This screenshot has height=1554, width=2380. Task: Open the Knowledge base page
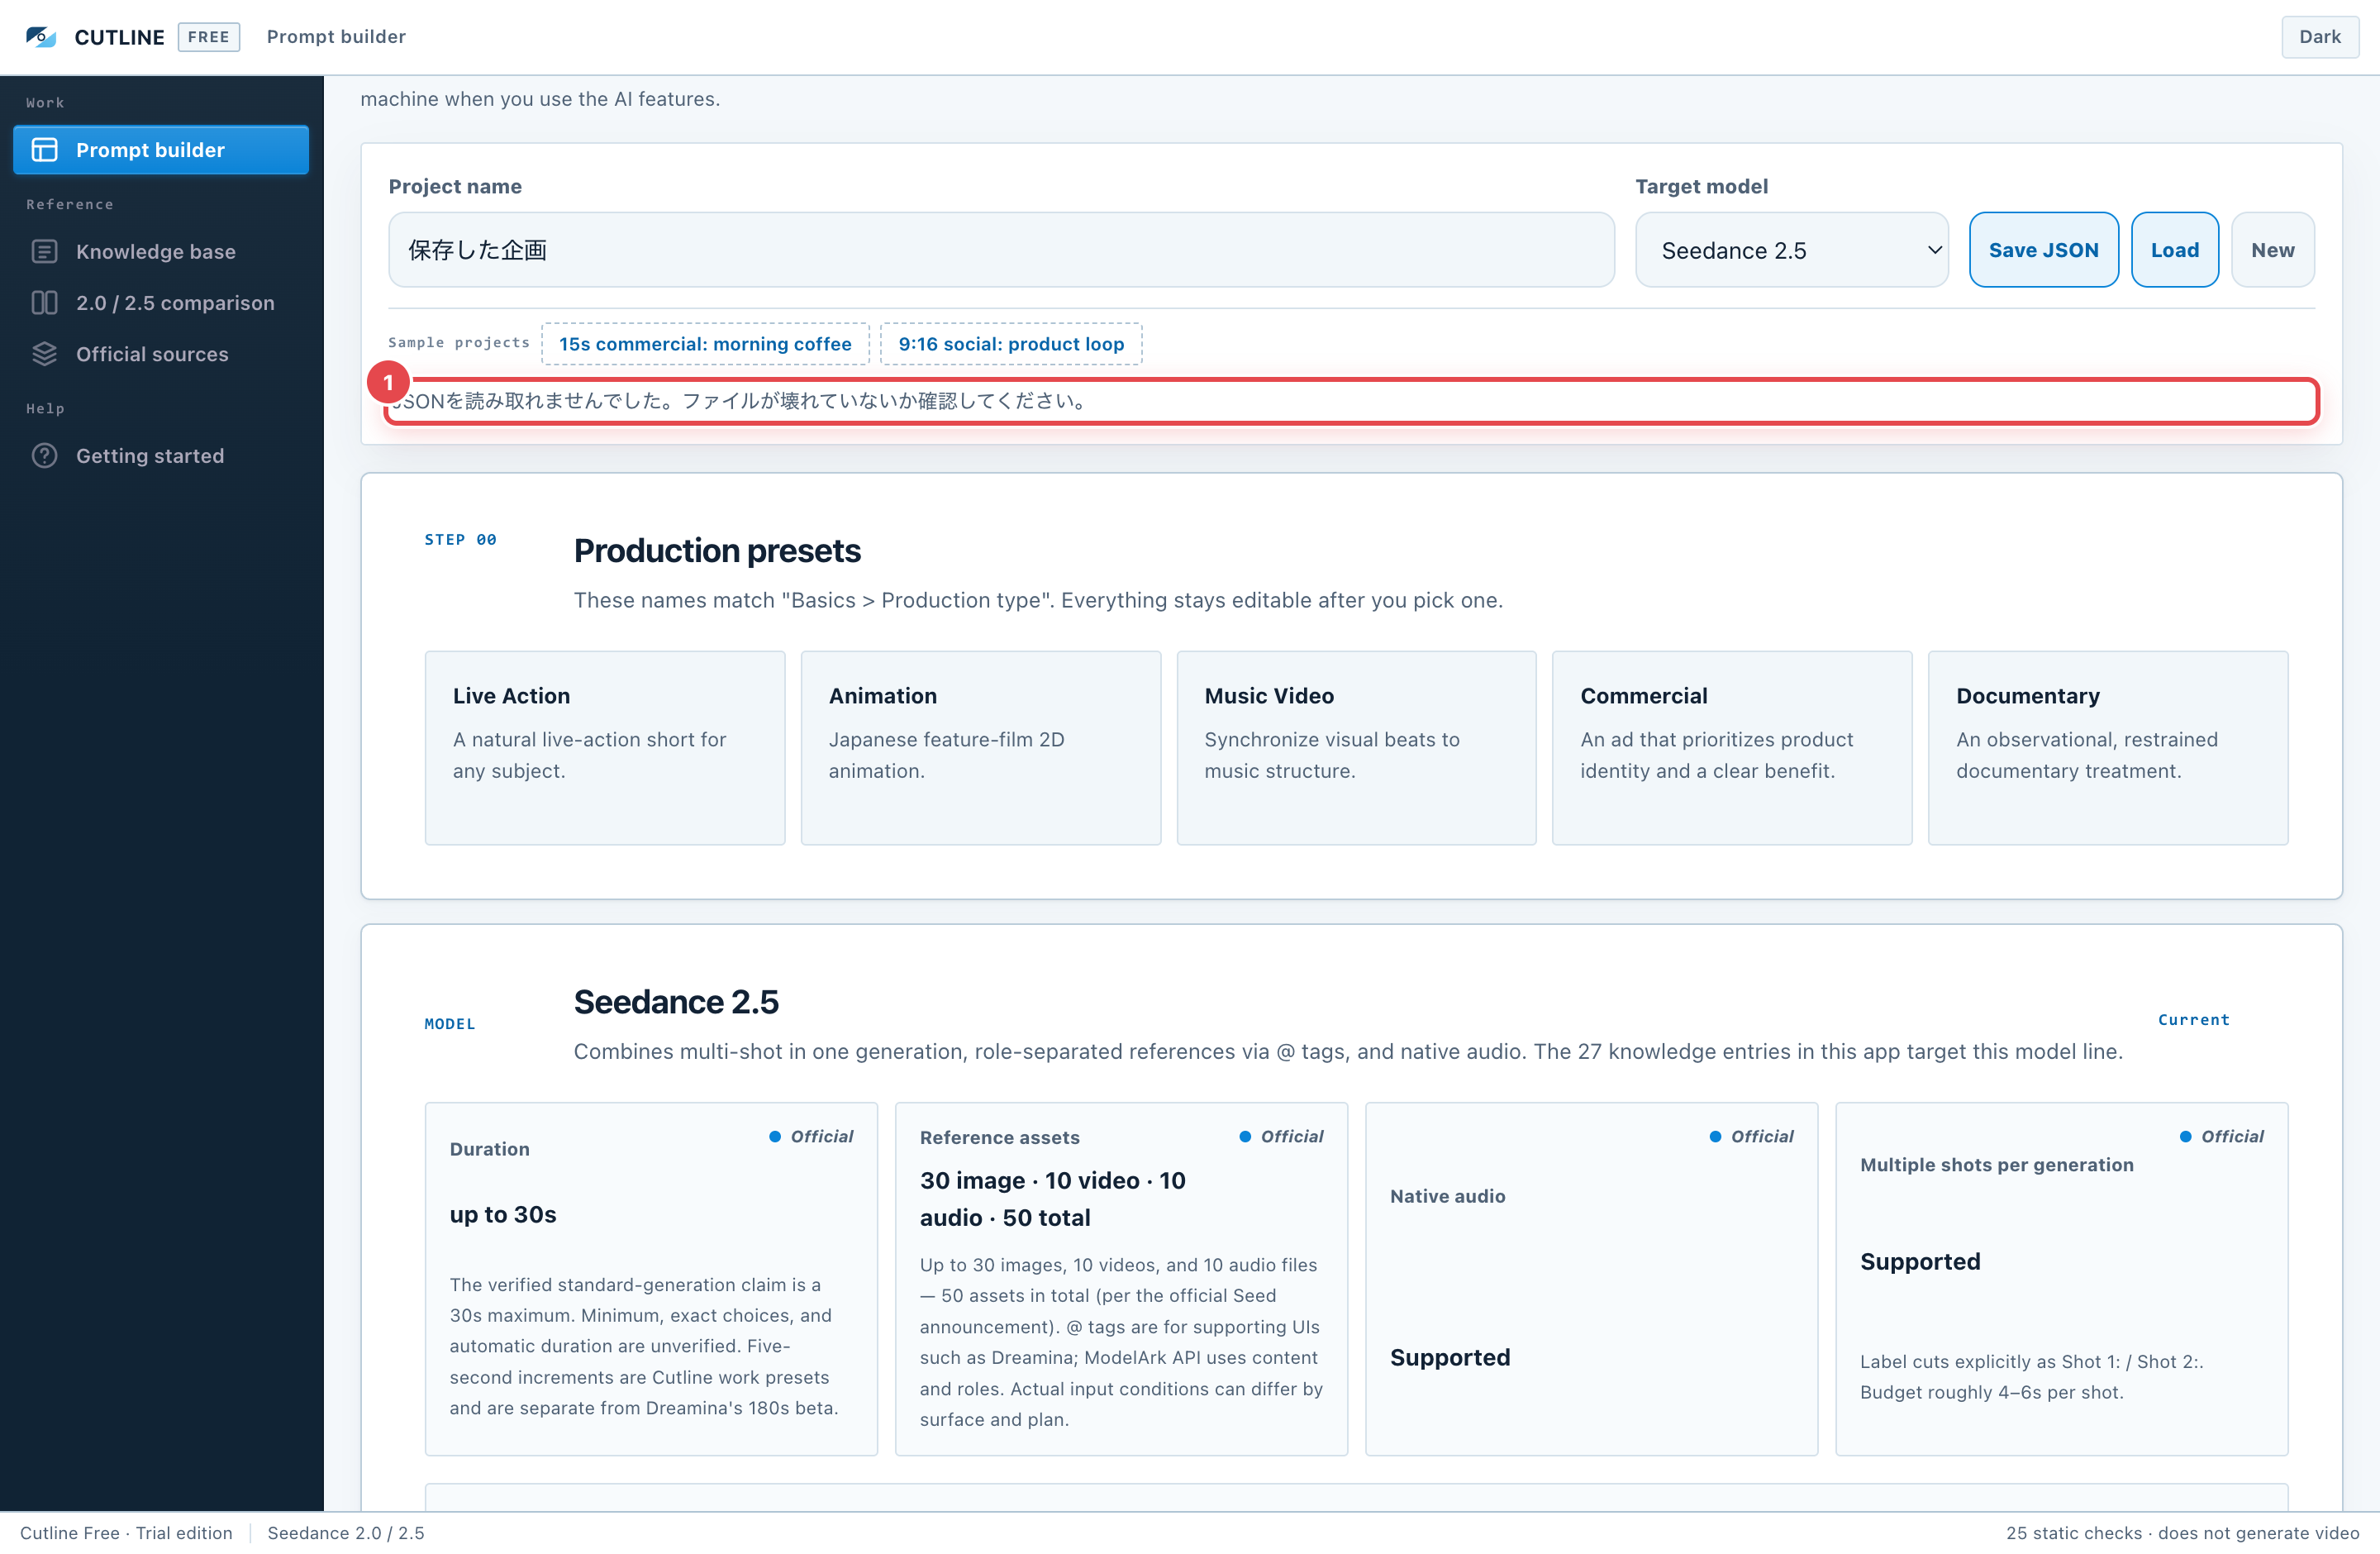(x=161, y=252)
